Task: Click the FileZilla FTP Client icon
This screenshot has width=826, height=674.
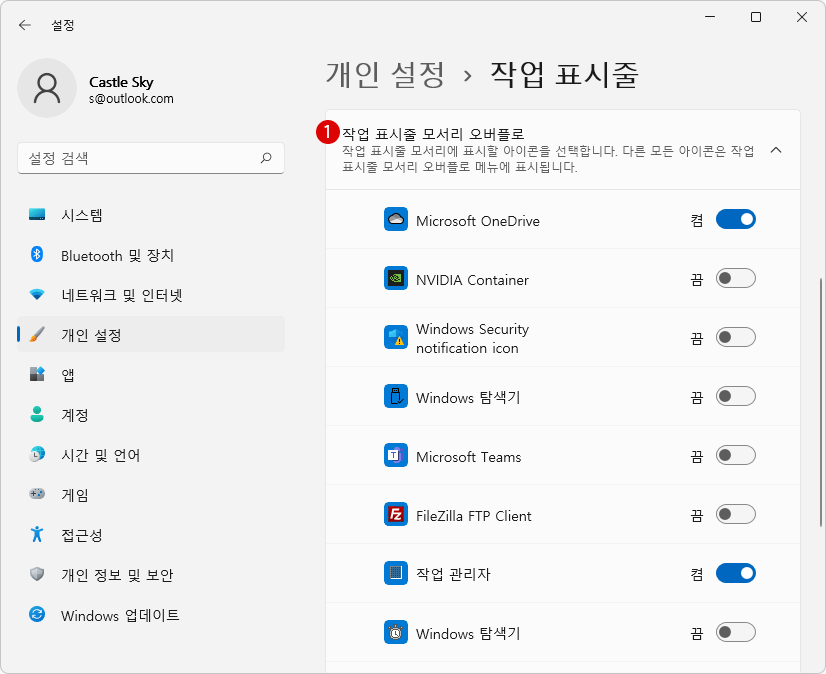Action: click(396, 514)
